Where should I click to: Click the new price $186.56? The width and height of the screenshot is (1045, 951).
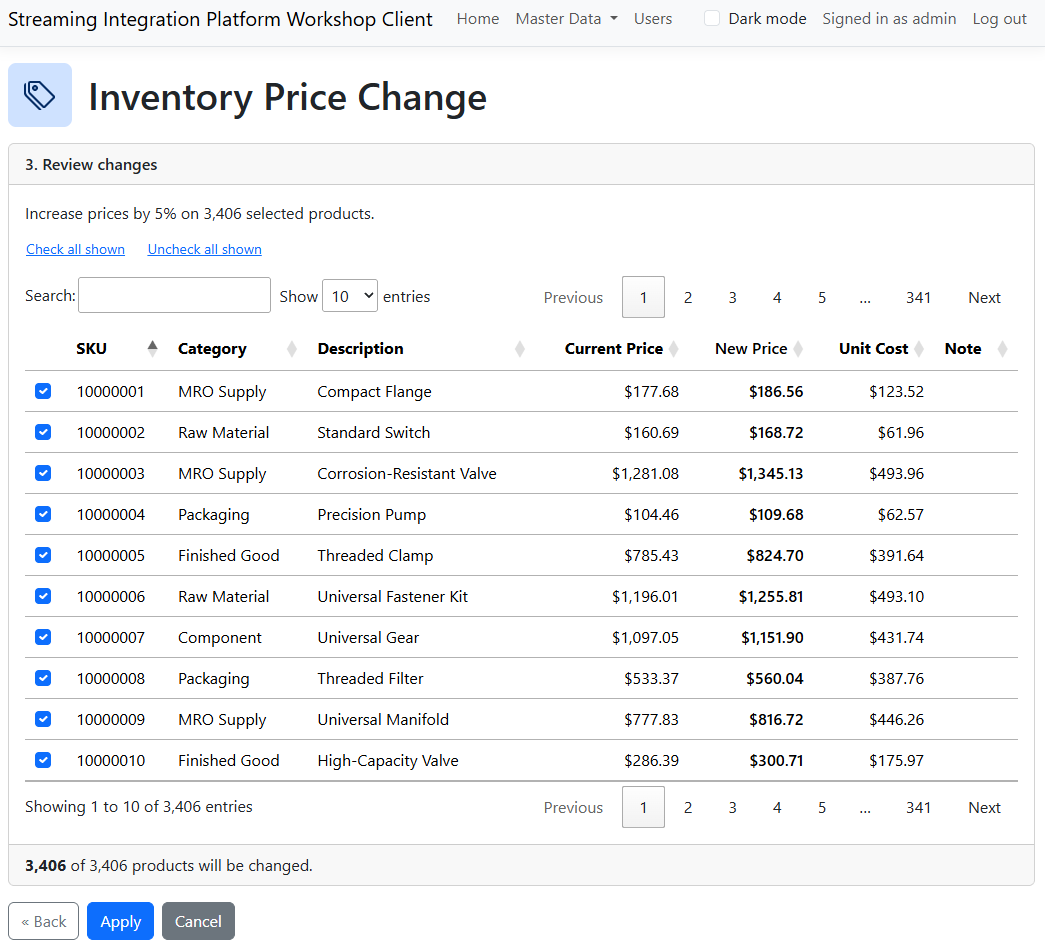pyautogui.click(x=776, y=391)
